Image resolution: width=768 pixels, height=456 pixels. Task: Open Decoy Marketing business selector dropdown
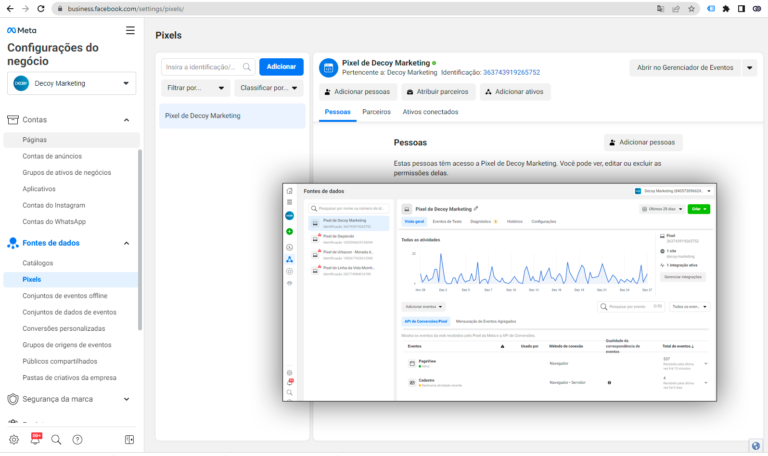[x=72, y=83]
